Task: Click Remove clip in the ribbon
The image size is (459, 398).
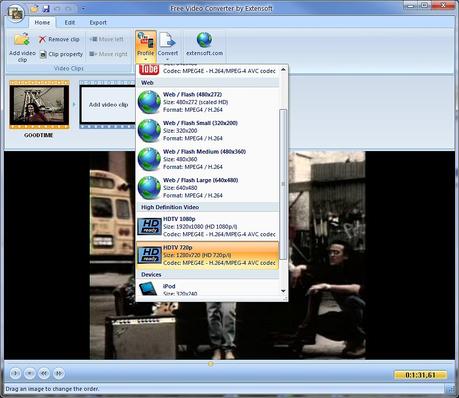Action: (59, 39)
